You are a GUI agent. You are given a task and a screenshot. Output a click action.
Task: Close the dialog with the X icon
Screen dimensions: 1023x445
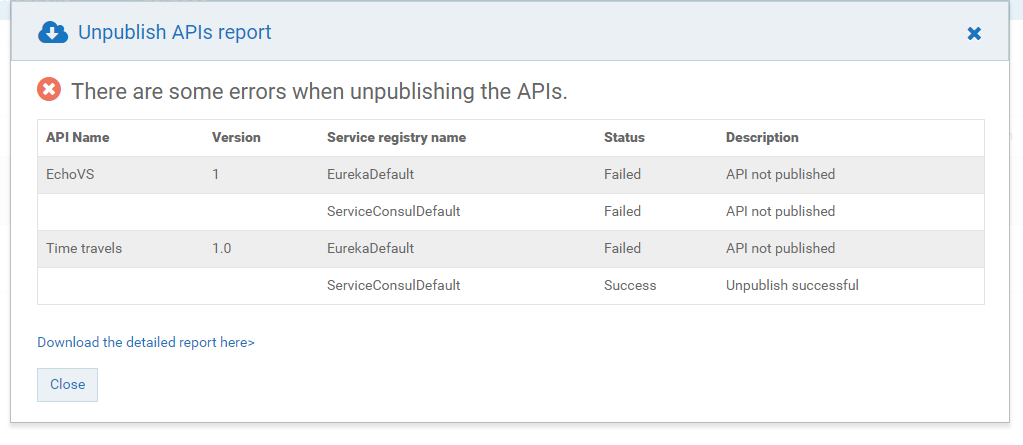(974, 34)
